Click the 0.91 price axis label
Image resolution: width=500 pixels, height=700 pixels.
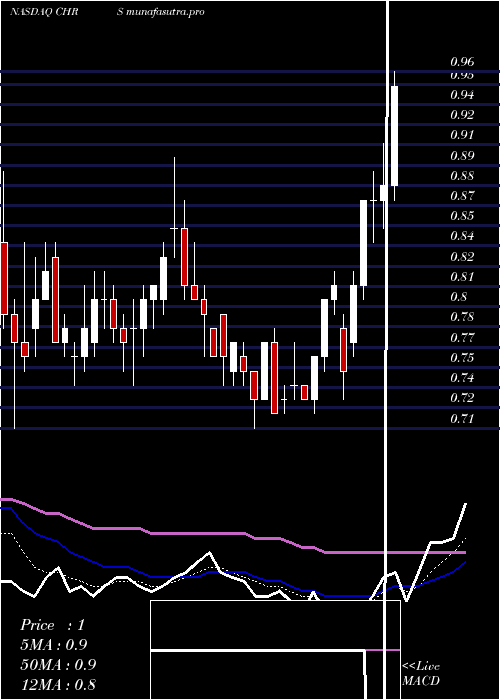click(462, 134)
